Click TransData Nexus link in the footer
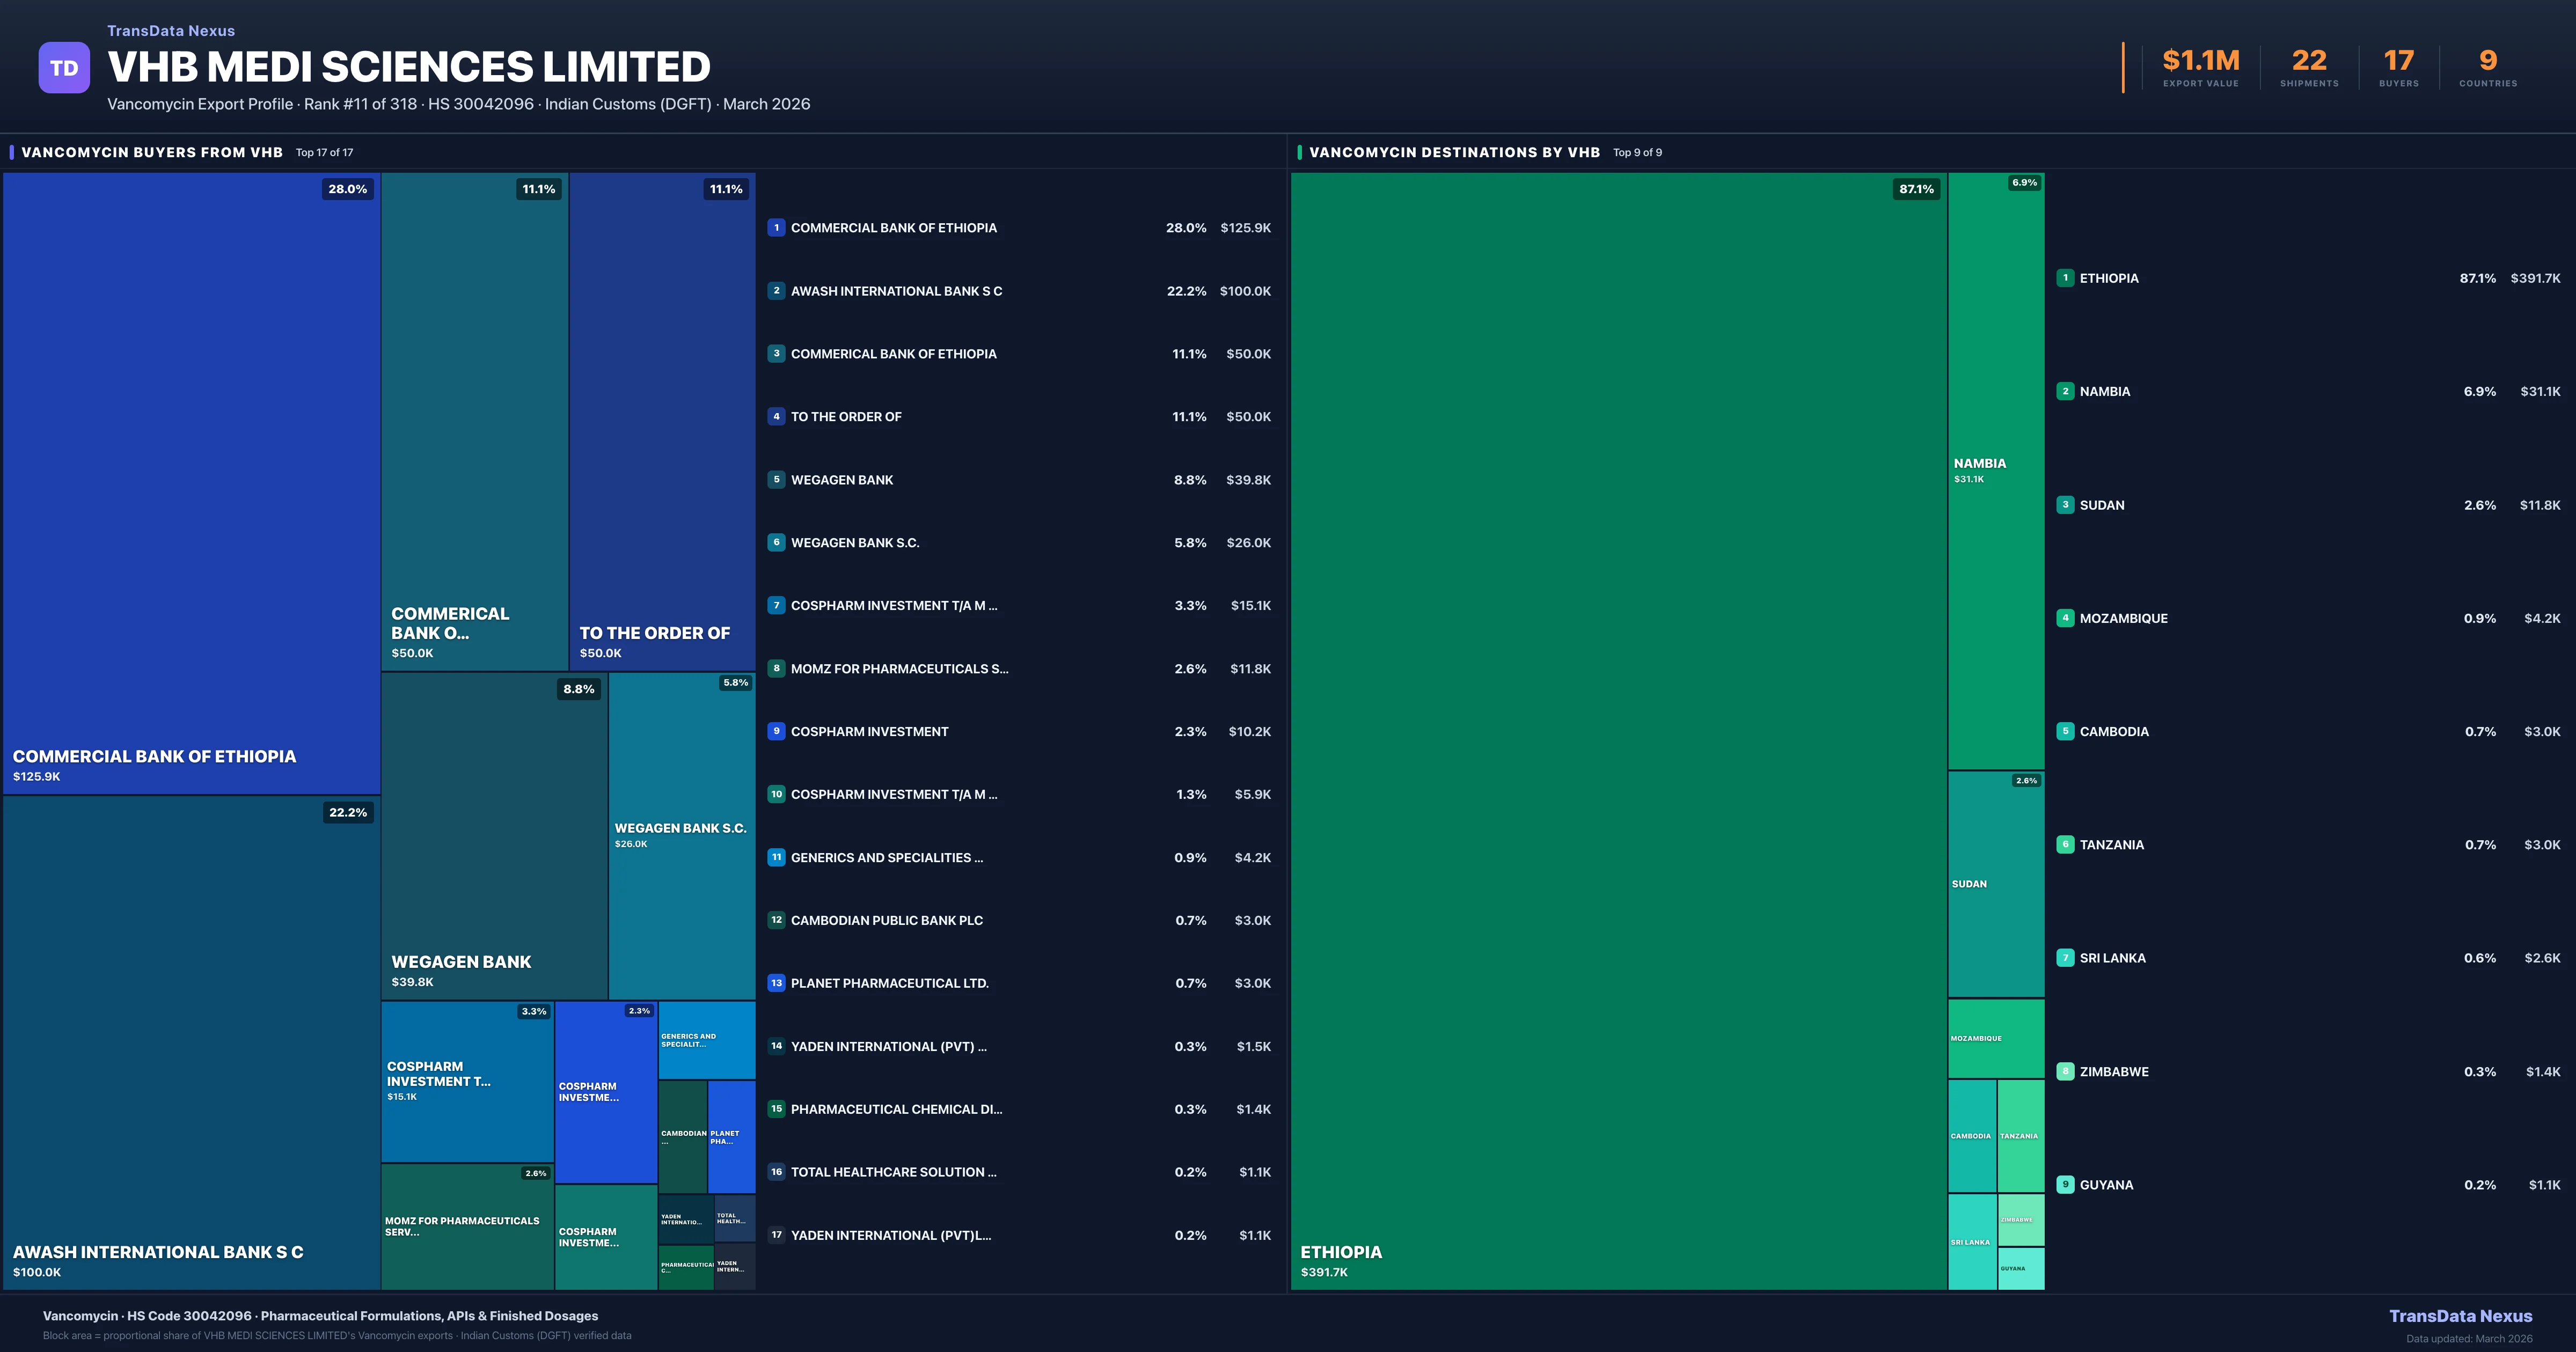This screenshot has height=1352, width=2576. [2460, 1316]
